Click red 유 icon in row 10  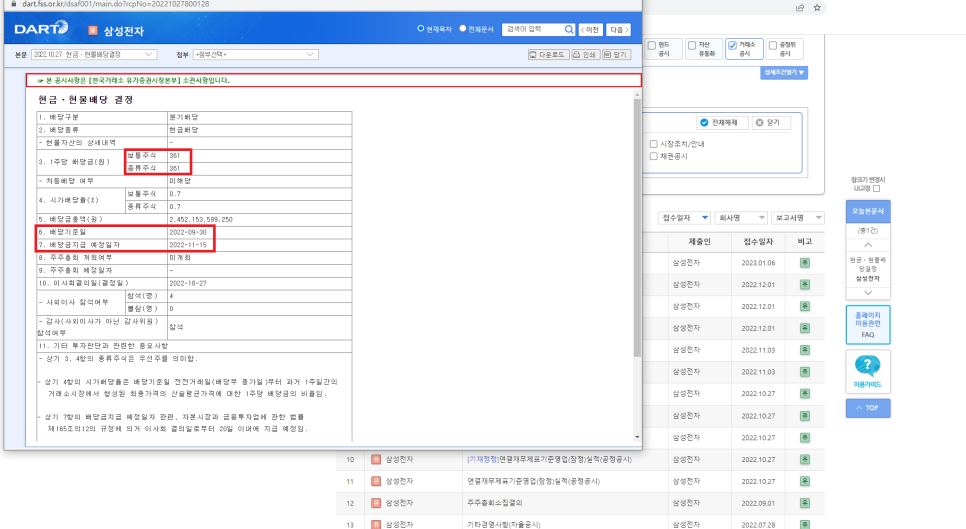[x=376, y=459]
